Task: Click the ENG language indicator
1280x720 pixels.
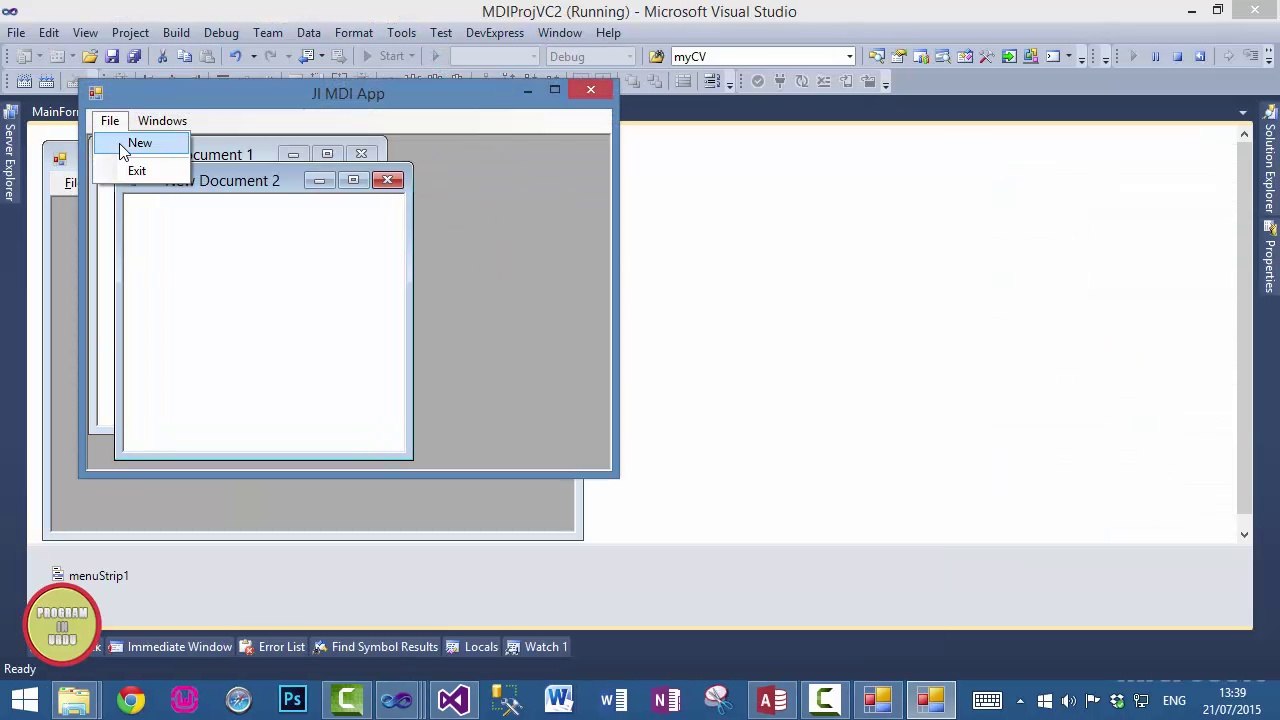Action: [x=1174, y=701]
